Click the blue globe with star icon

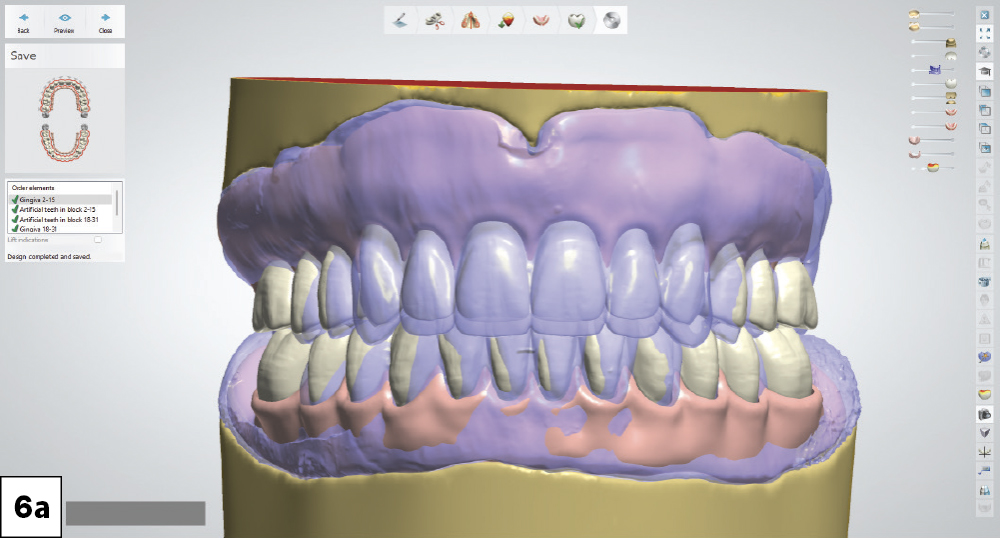pos(985,357)
